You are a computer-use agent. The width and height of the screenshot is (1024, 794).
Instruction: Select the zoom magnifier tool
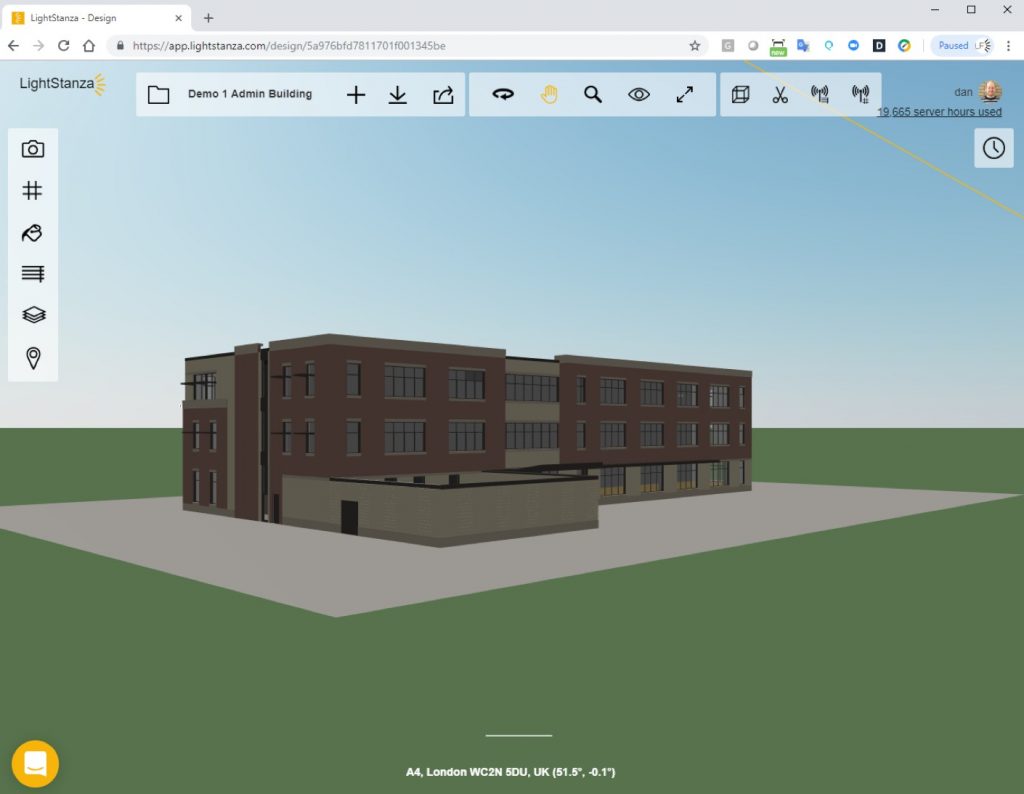(593, 95)
